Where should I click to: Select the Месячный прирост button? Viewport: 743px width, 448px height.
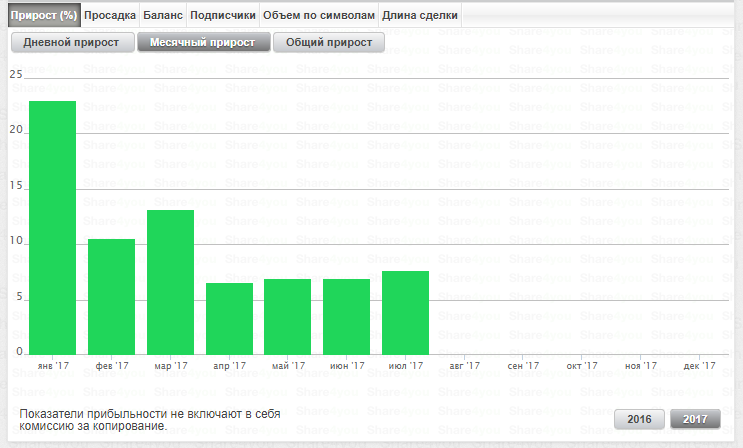pos(203,43)
